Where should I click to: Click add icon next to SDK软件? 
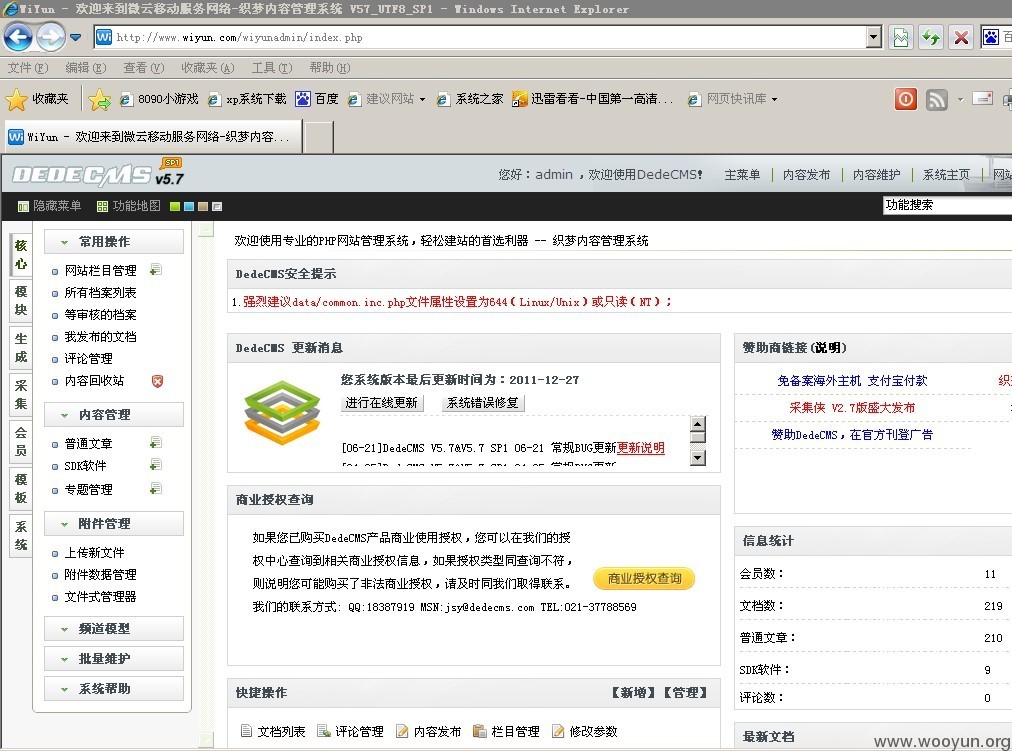click(x=156, y=465)
